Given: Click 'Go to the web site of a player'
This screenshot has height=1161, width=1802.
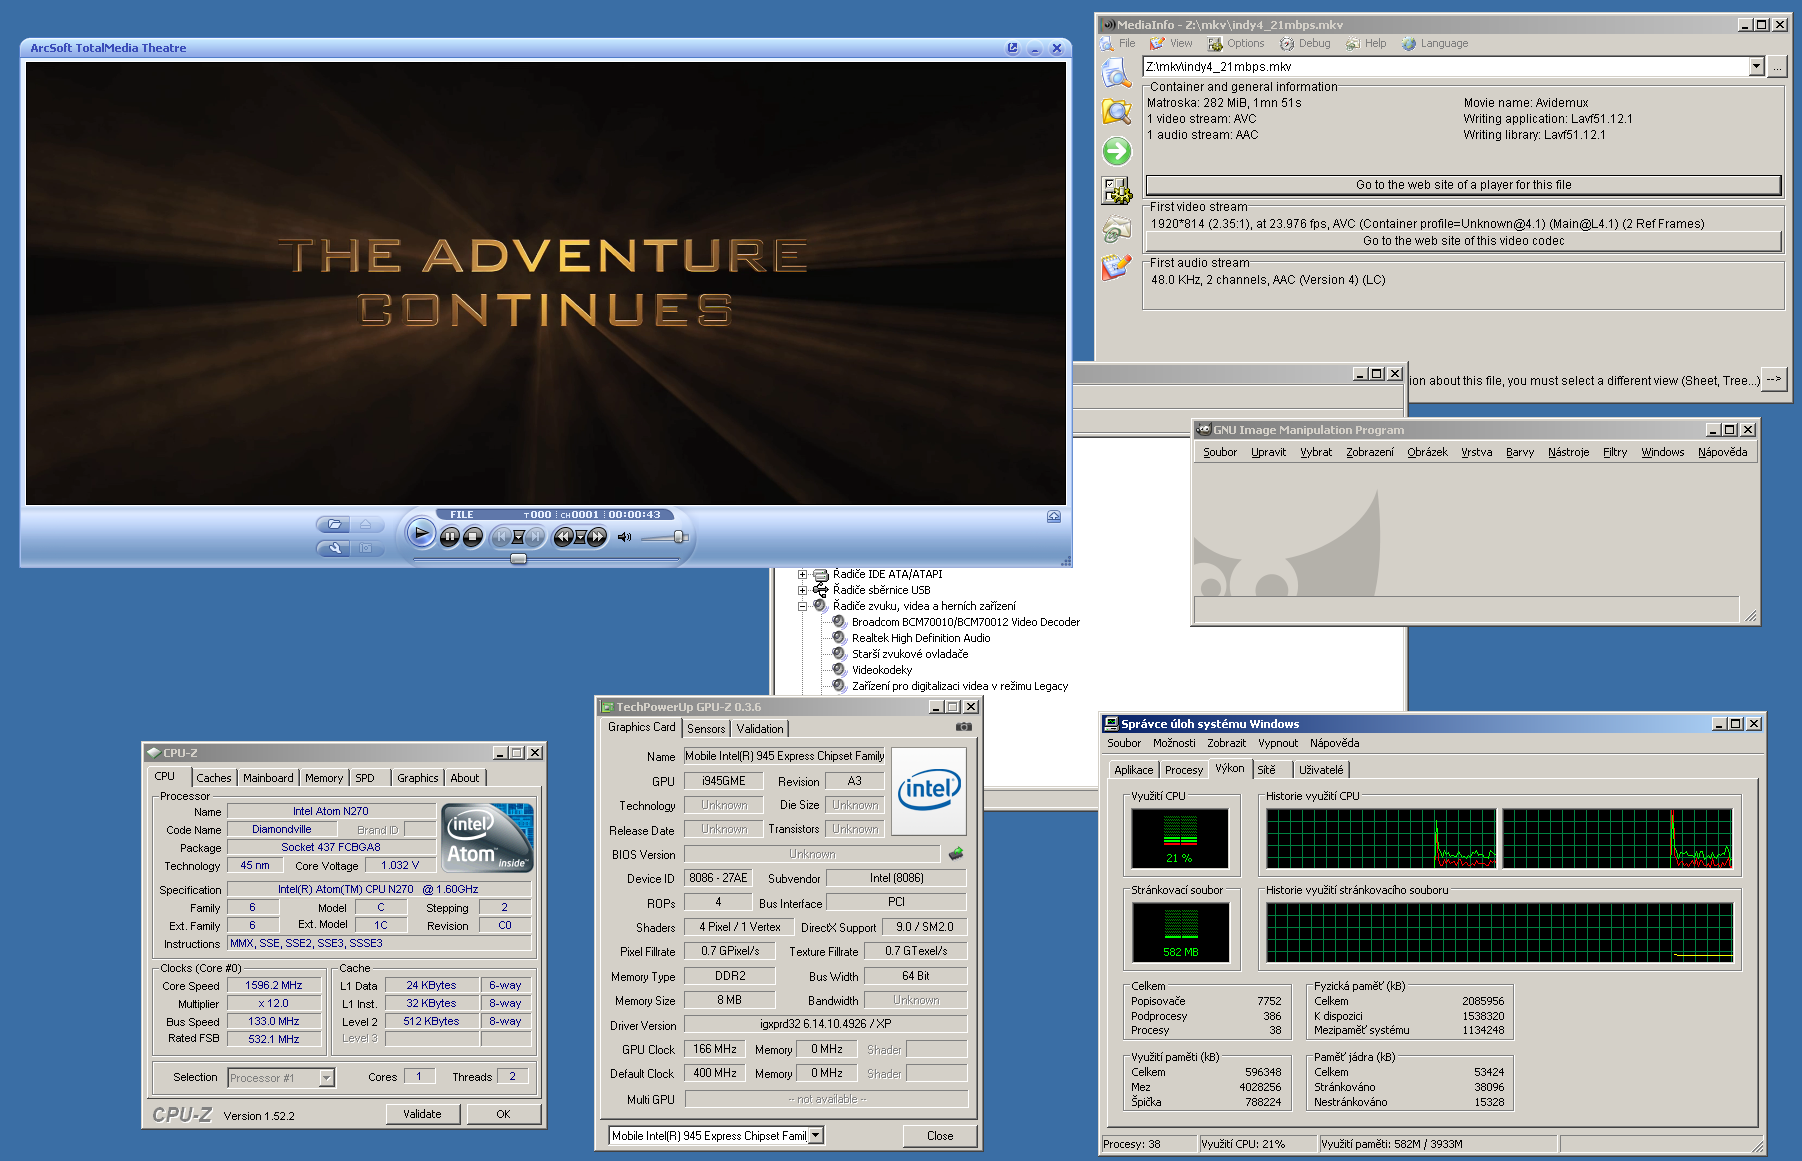Looking at the screenshot, I should click(x=1463, y=185).
